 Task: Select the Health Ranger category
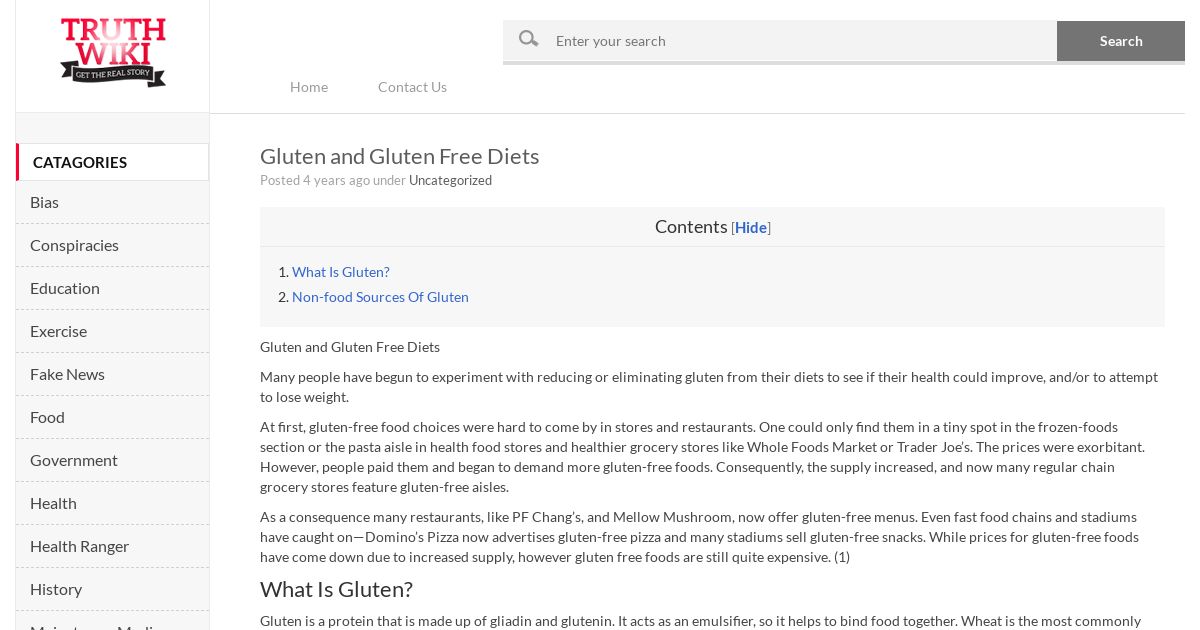[x=112, y=546]
